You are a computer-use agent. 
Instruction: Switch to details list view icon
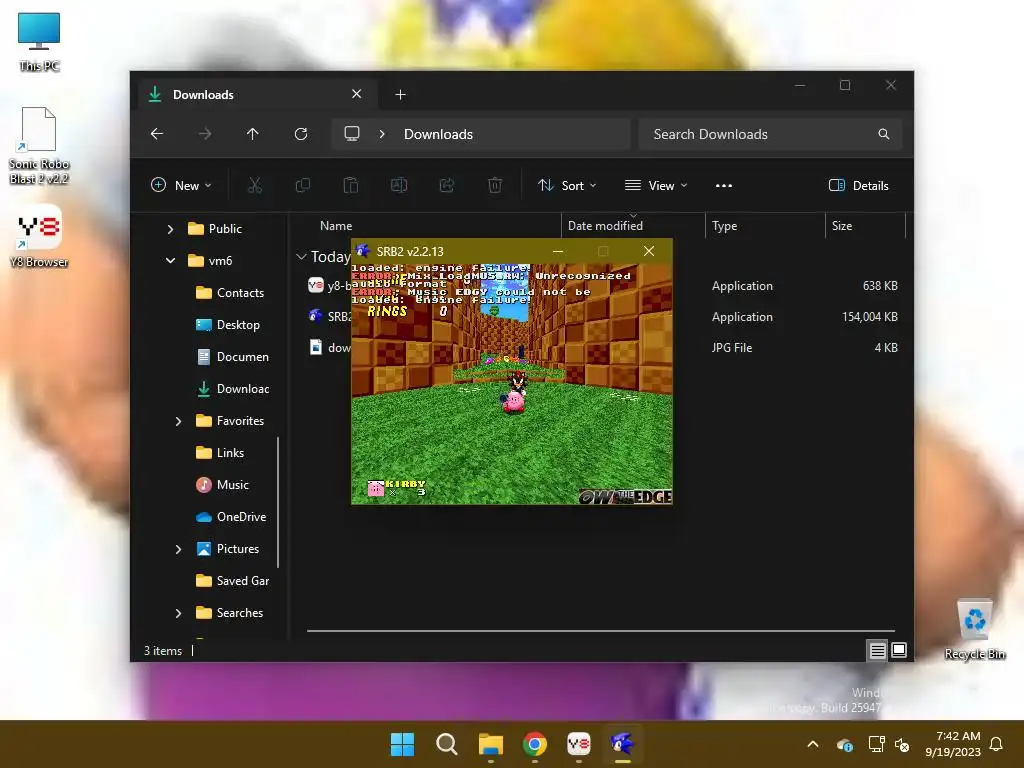coord(877,650)
